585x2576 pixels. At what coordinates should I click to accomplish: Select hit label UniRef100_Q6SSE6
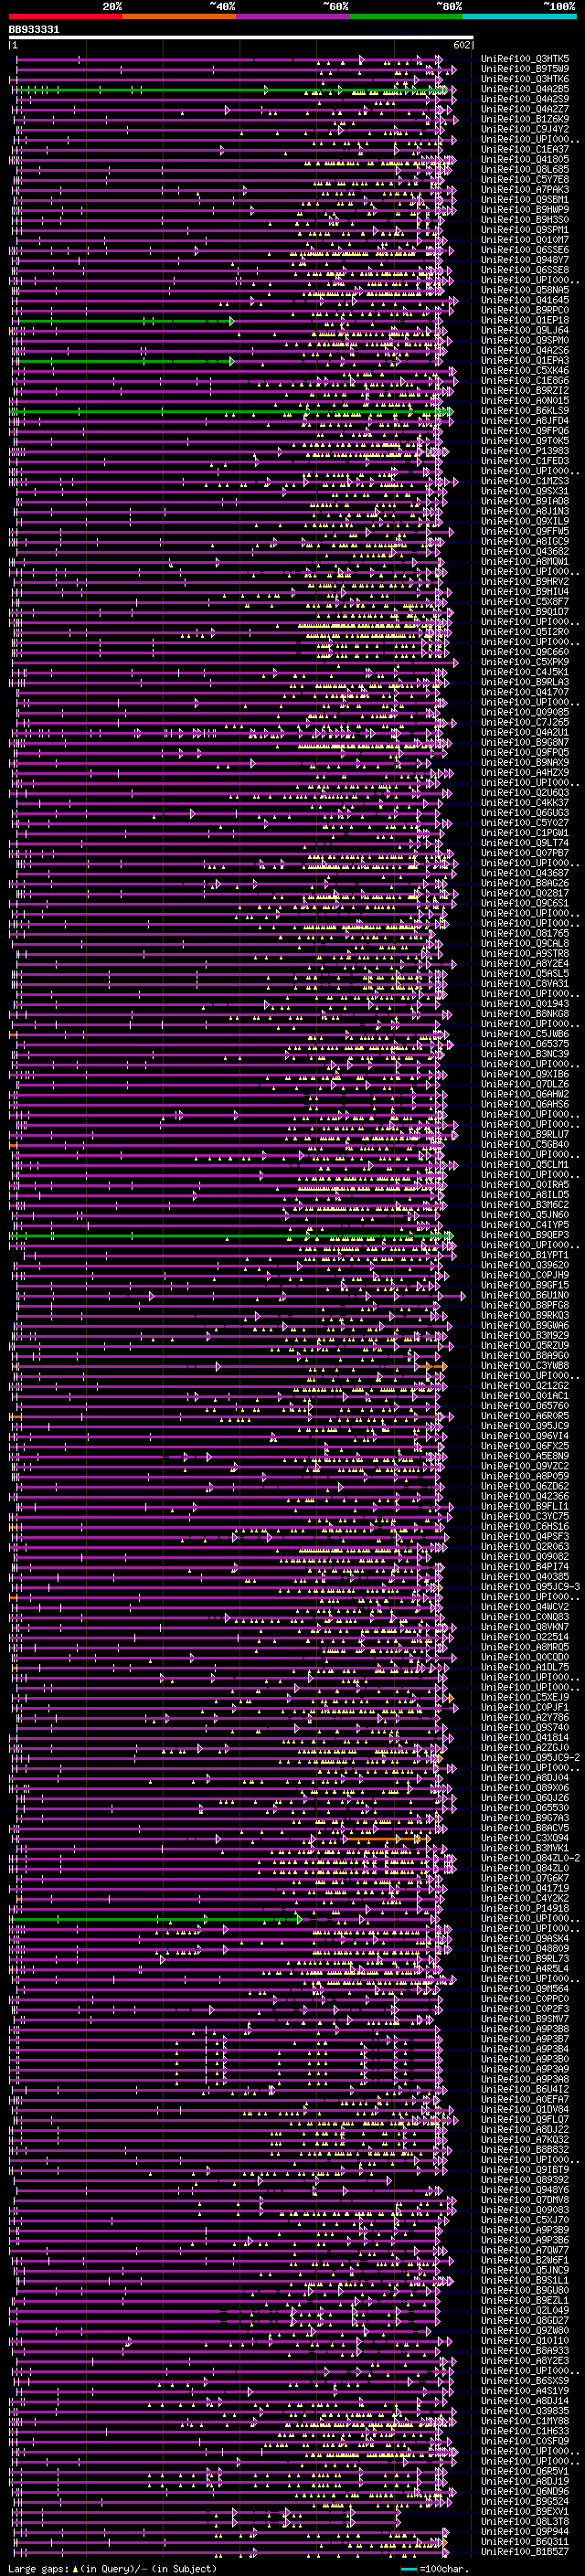(525, 250)
